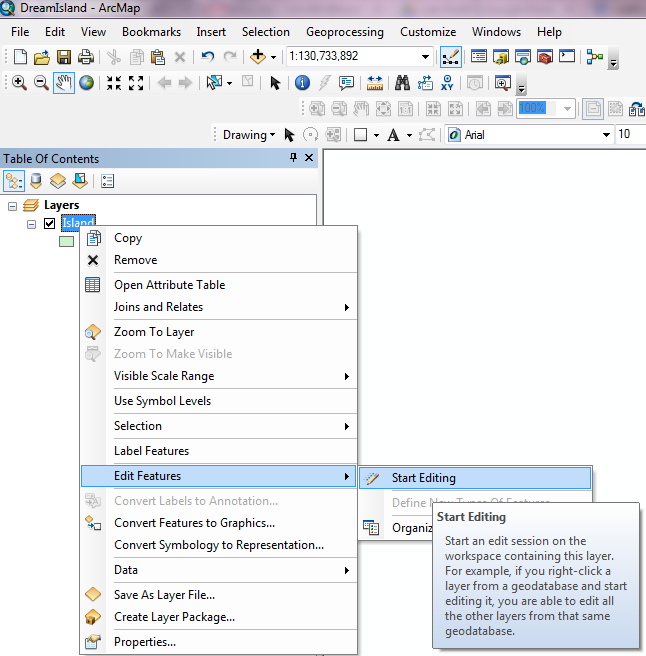Open the map scale dropdown
Viewport: 646px width, 656px height.
(425, 56)
